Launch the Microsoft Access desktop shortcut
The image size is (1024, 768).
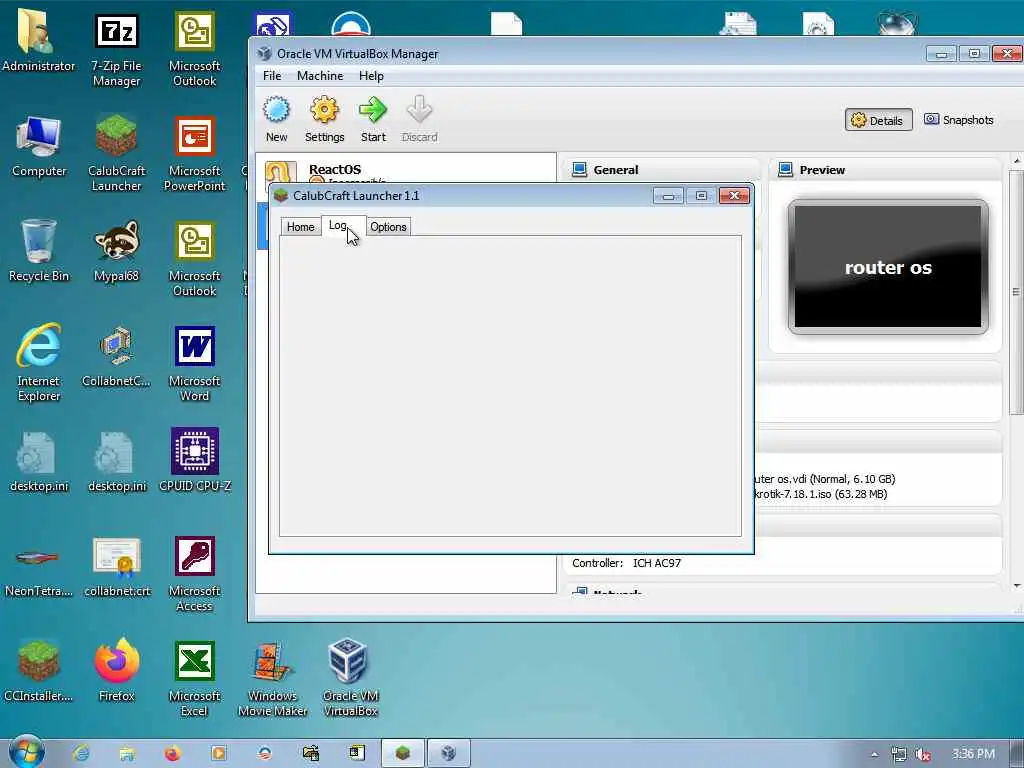tap(194, 573)
